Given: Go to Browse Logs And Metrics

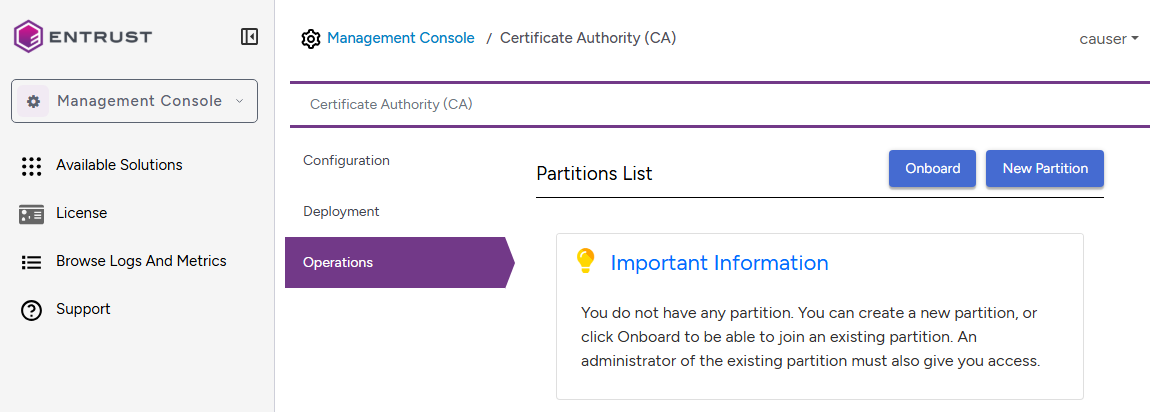Looking at the screenshot, I should (141, 261).
